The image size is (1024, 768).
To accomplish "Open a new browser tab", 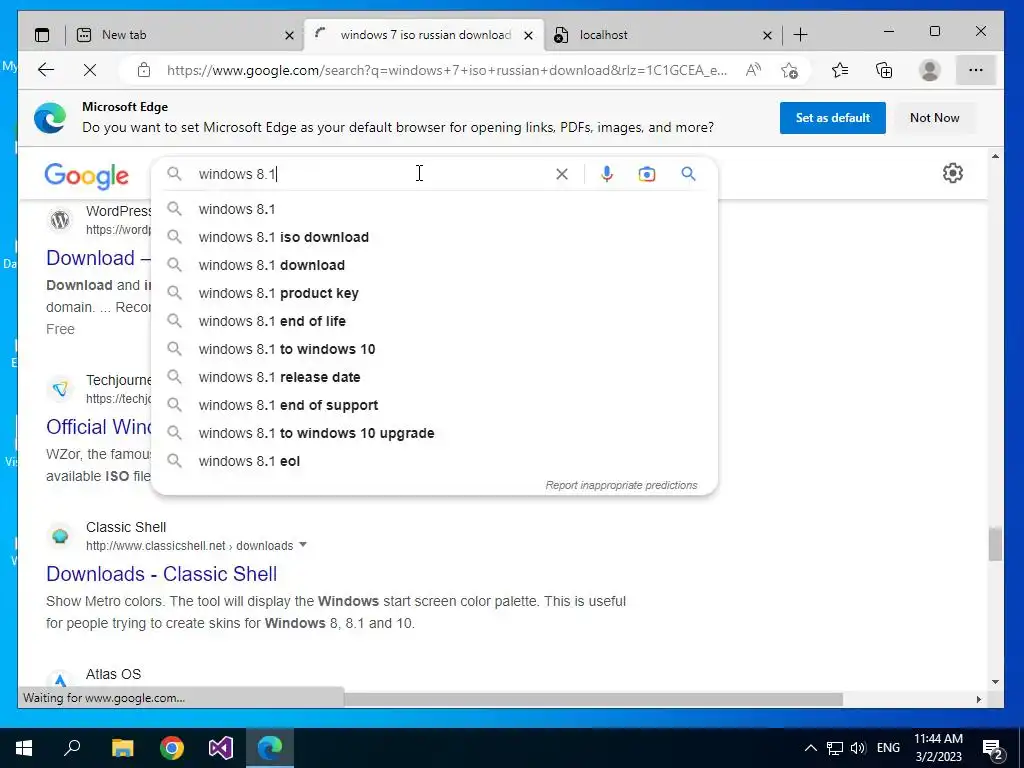I will coord(800,35).
